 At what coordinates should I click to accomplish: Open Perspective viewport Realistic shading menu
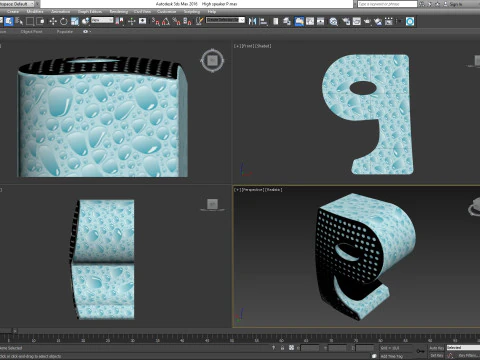click(274, 190)
